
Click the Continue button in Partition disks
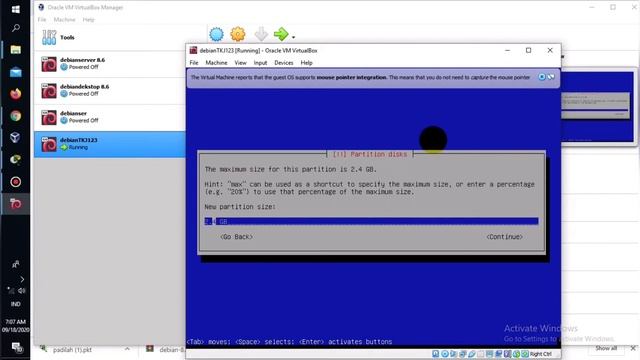point(504,237)
